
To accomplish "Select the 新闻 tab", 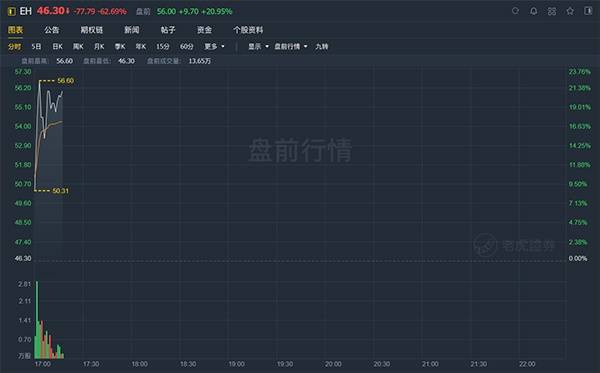I will [132, 30].
